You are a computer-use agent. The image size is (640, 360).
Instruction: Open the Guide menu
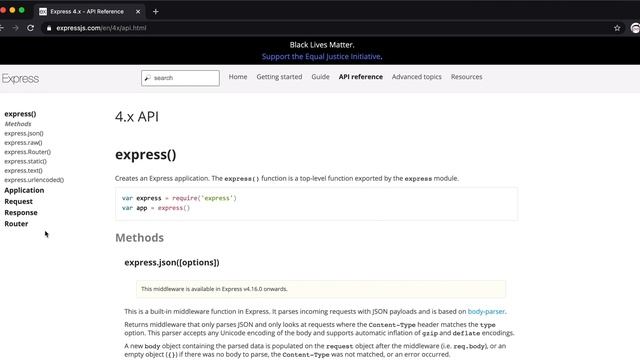pyautogui.click(x=320, y=77)
